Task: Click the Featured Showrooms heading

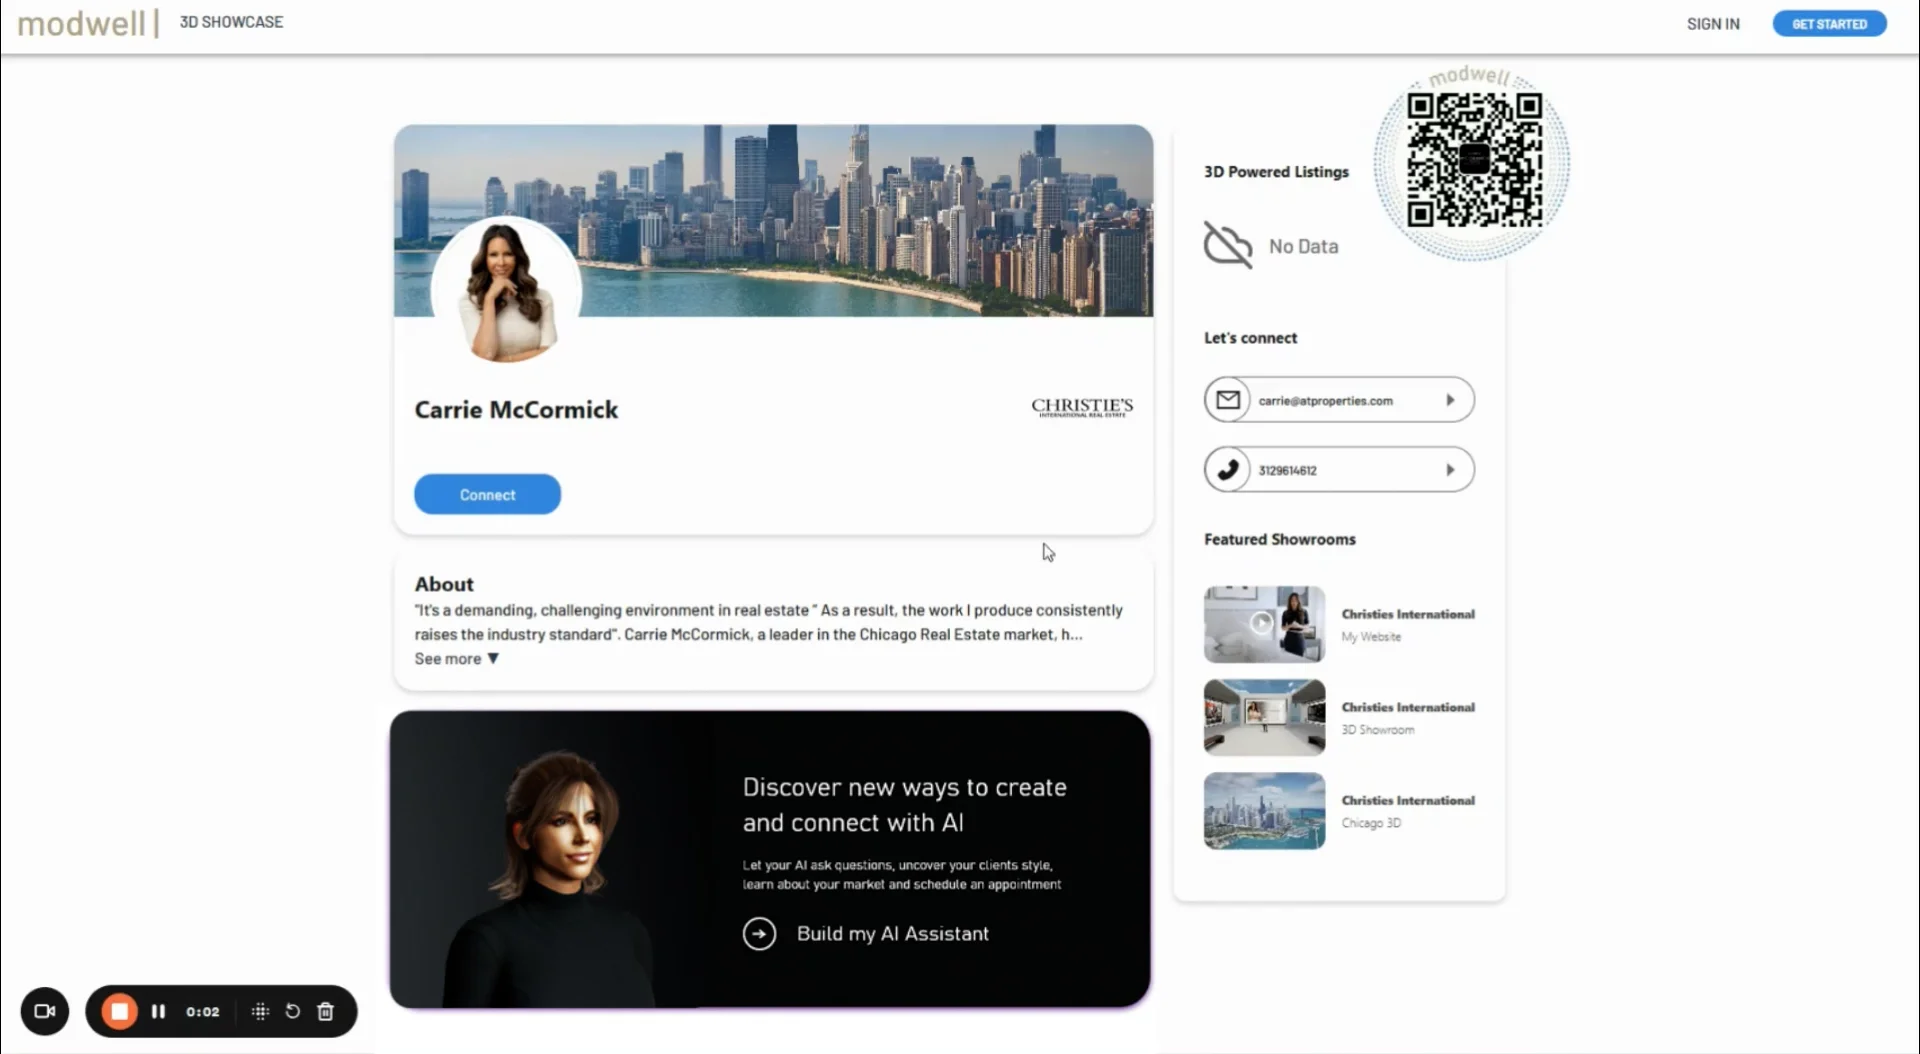Action: [1280, 539]
